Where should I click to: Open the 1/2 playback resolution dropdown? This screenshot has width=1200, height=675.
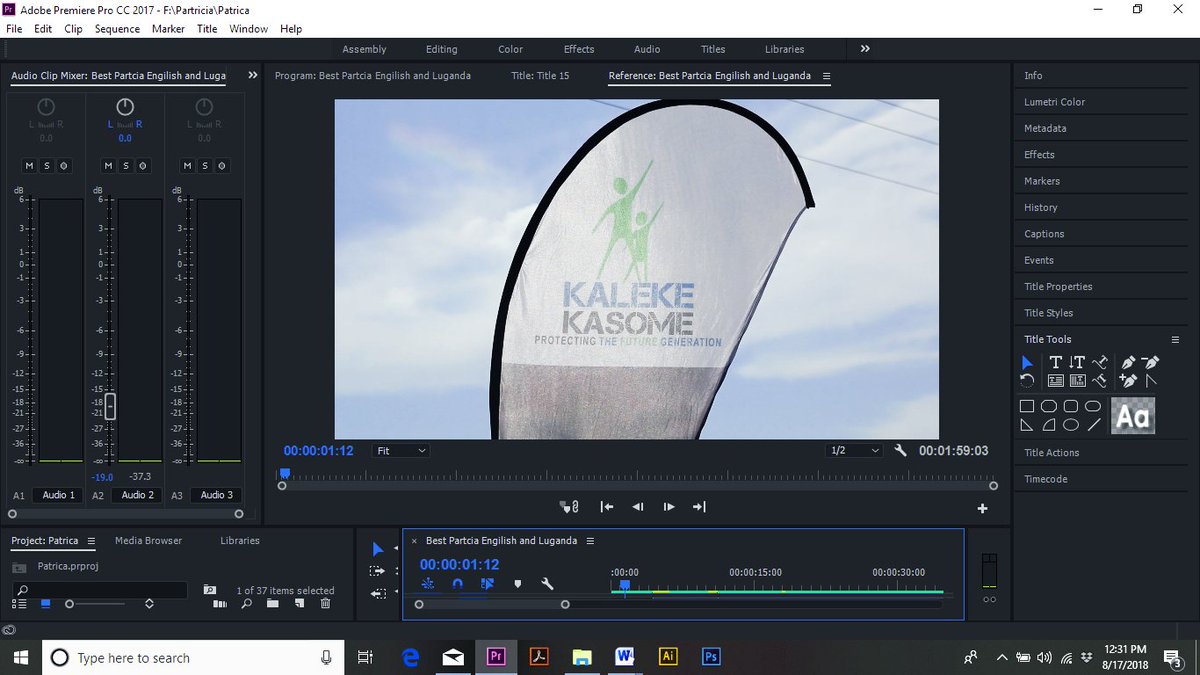click(x=855, y=451)
